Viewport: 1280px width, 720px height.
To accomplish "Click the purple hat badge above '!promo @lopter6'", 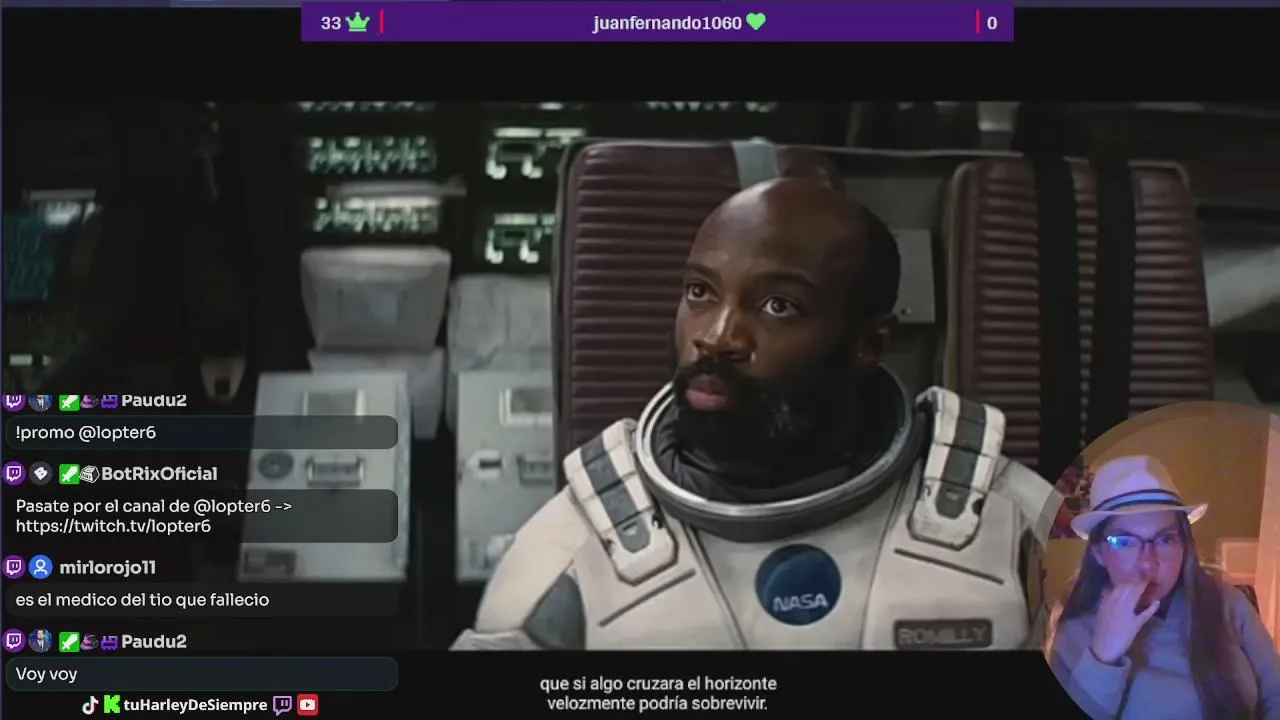I will 89,401.
